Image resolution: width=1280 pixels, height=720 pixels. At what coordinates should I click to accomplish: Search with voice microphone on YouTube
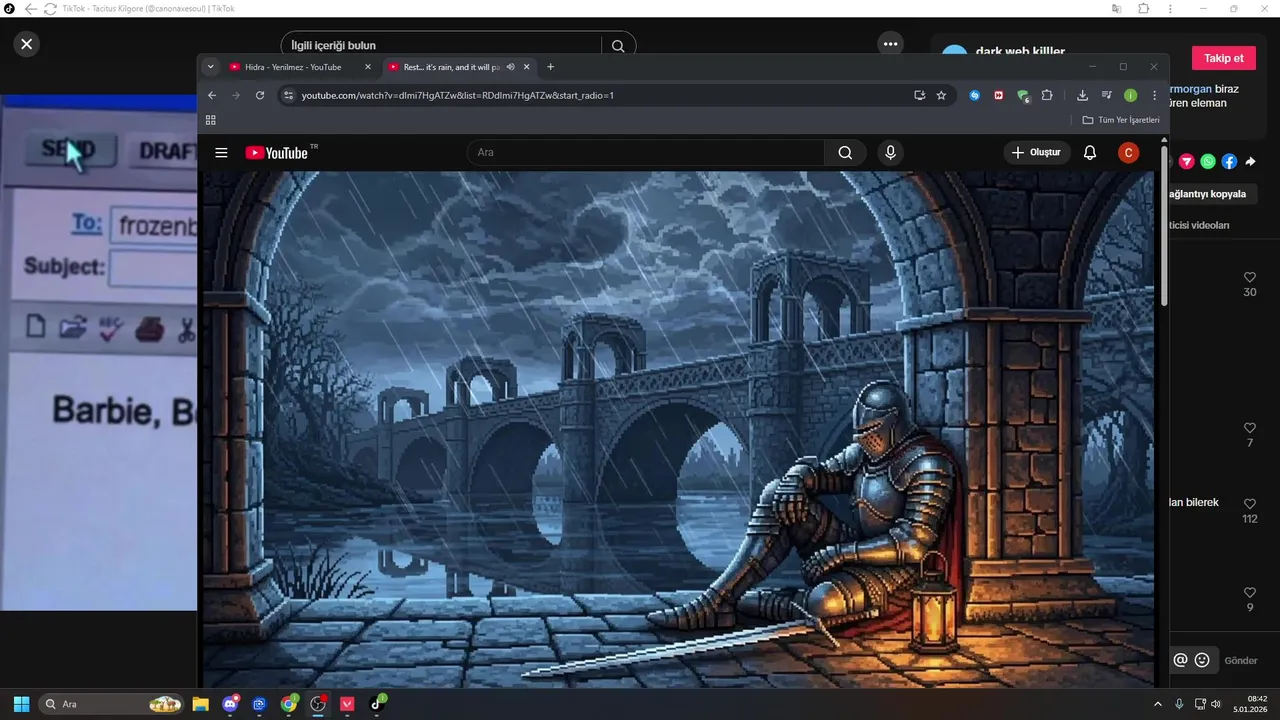(x=890, y=152)
